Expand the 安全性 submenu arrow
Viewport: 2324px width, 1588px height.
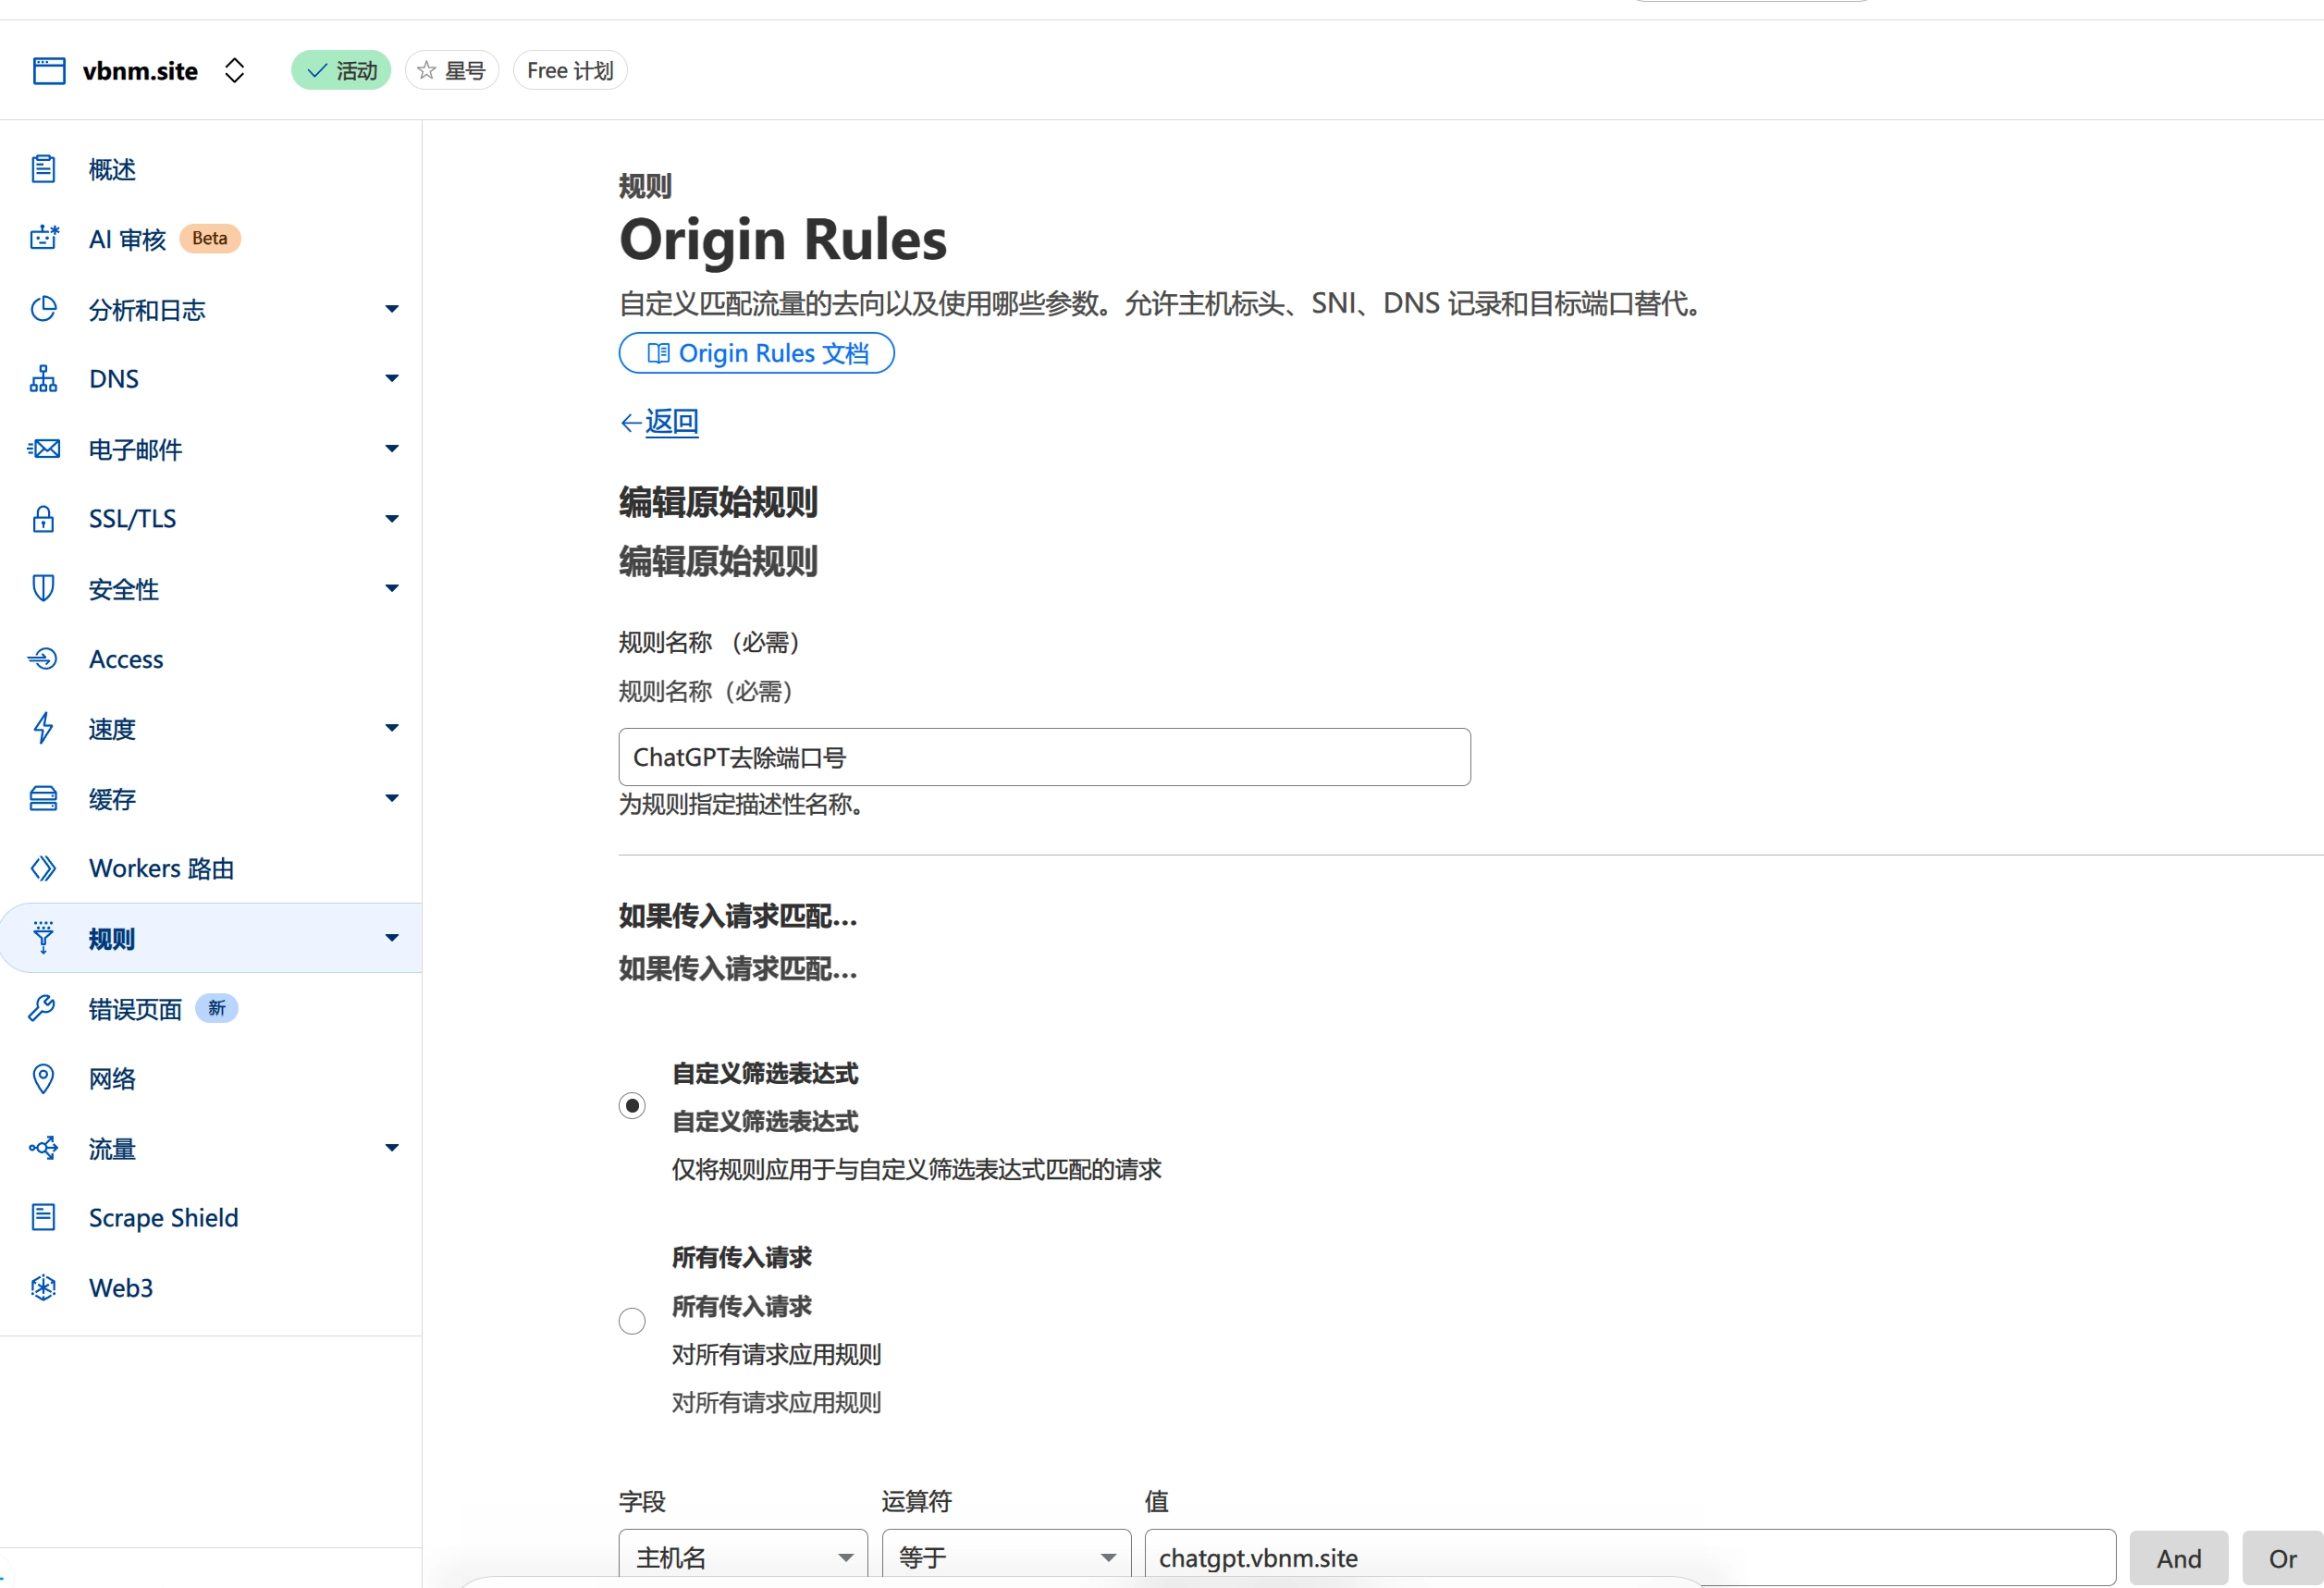tap(392, 588)
